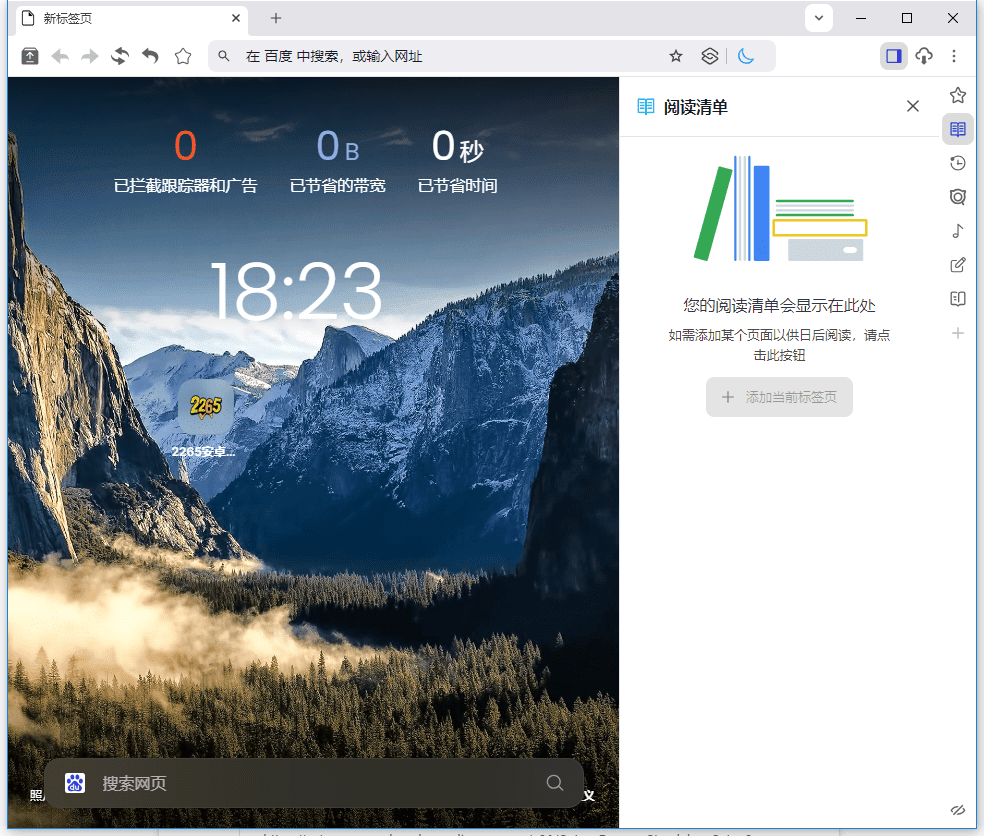Open the history panel in the sidebar
The width and height of the screenshot is (984, 836).
[957, 162]
